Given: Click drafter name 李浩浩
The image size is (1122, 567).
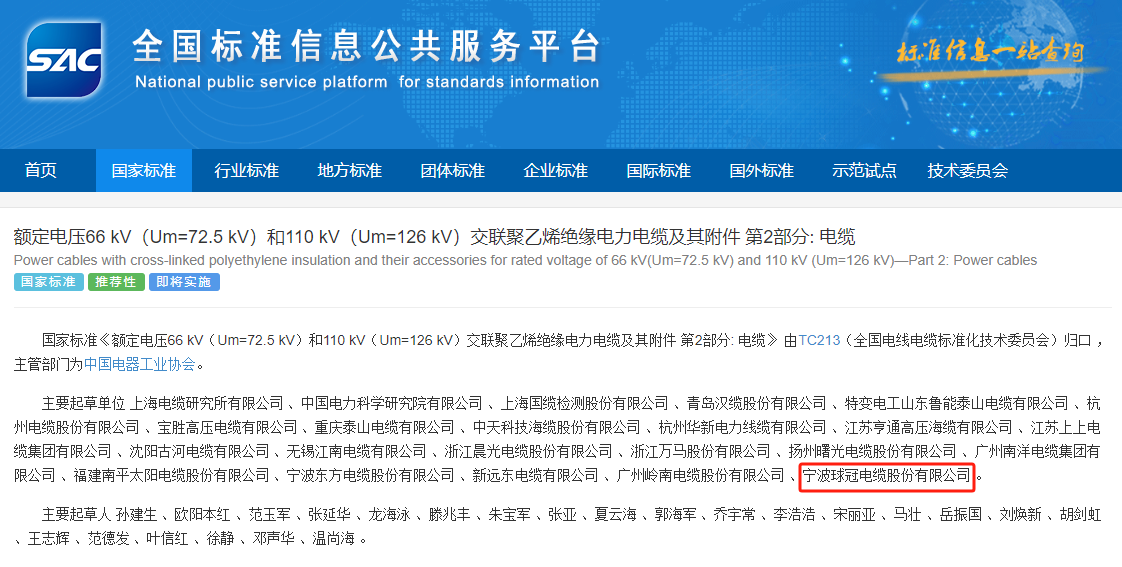Looking at the screenshot, I should point(795,514).
